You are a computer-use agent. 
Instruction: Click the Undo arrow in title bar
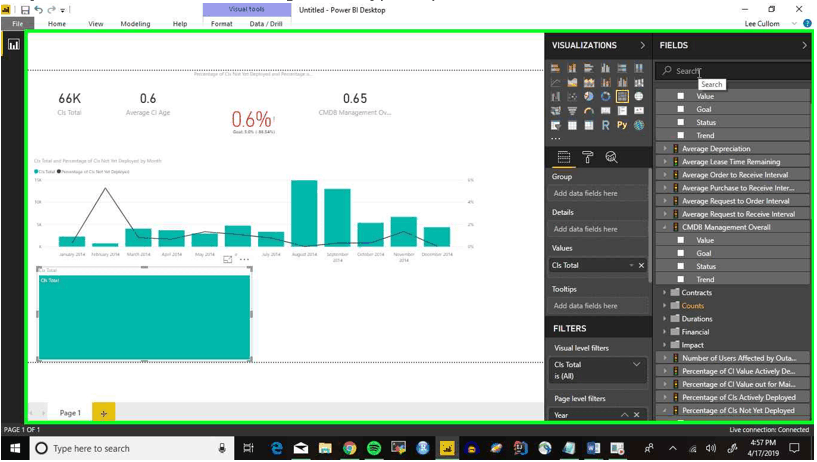tap(39, 10)
